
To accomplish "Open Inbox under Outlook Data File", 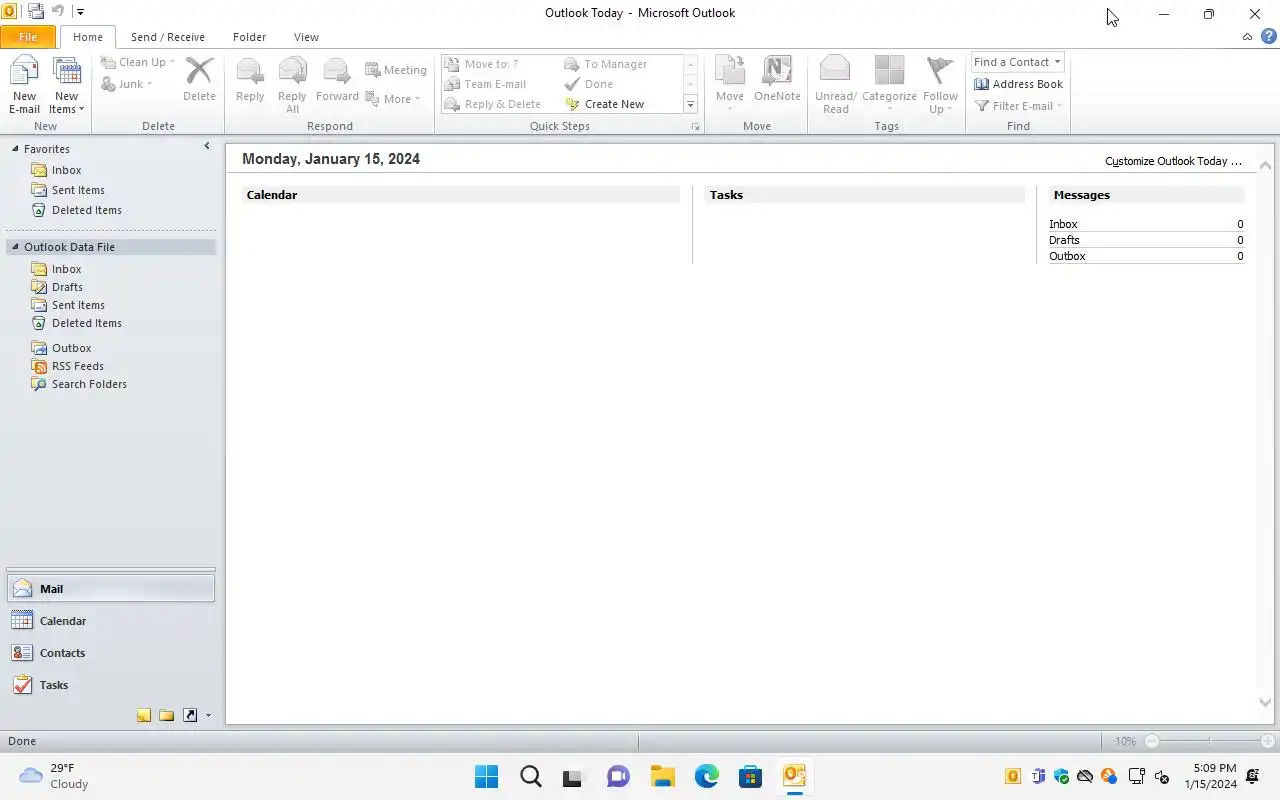I will click(x=66, y=269).
